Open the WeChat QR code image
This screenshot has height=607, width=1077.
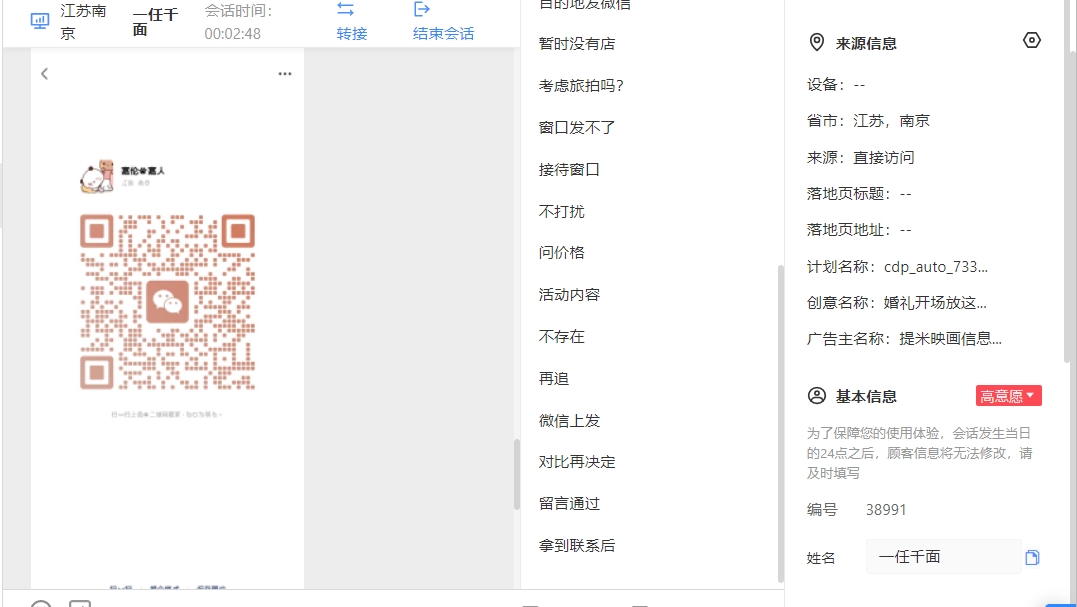(168, 302)
